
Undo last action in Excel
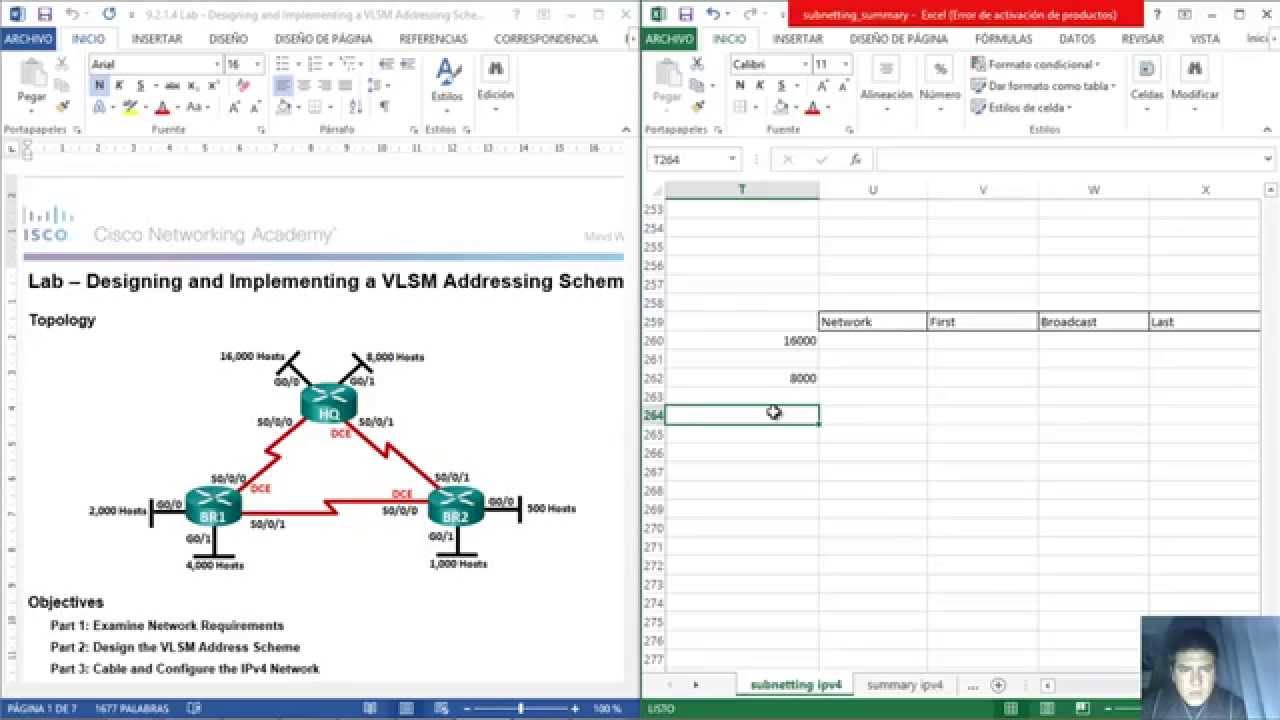714,14
